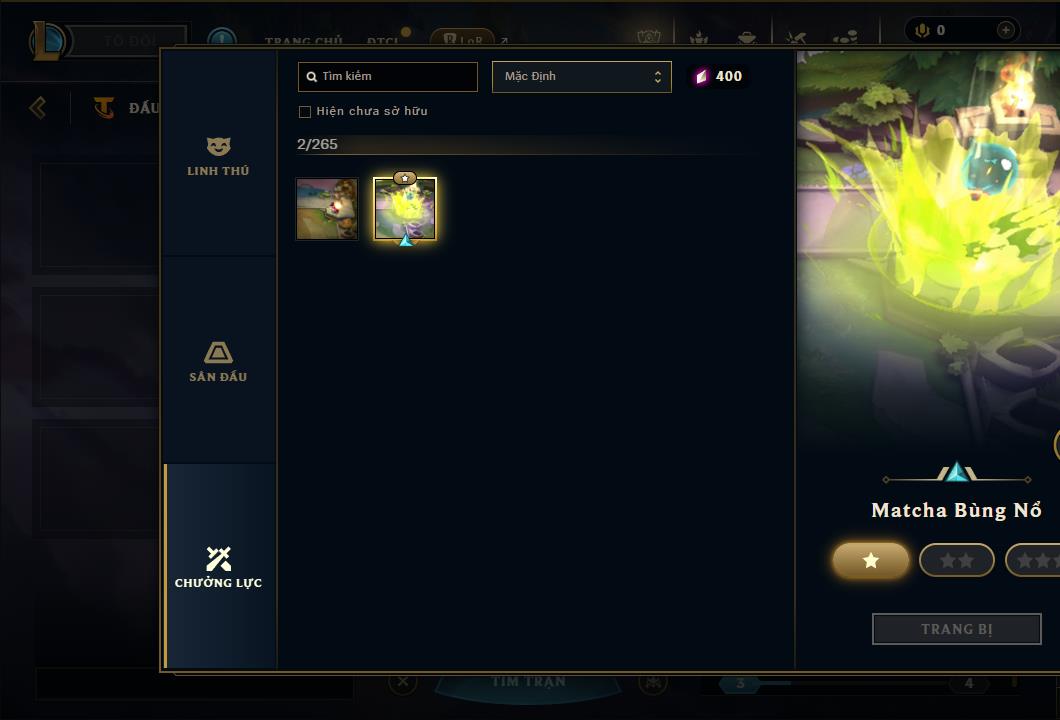Choose the three-star variant button
Viewport: 1060px width, 720px height.
pyautogui.click(x=1033, y=560)
